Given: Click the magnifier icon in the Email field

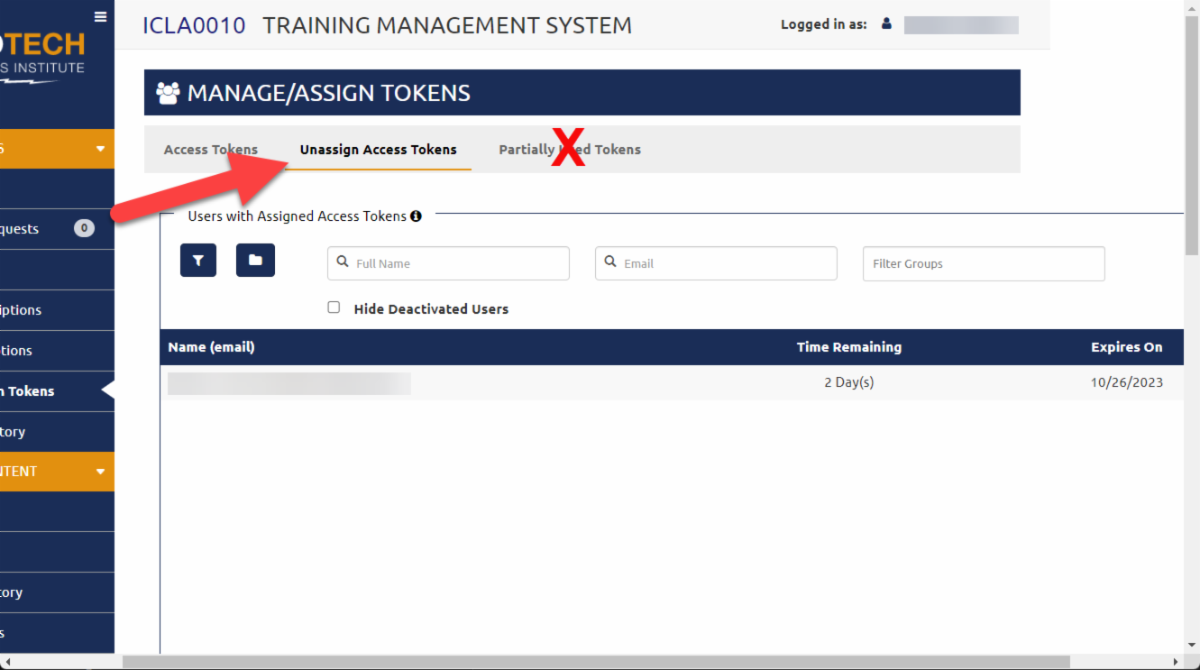Looking at the screenshot, I should pyautogui.click(x=611, y=262).
